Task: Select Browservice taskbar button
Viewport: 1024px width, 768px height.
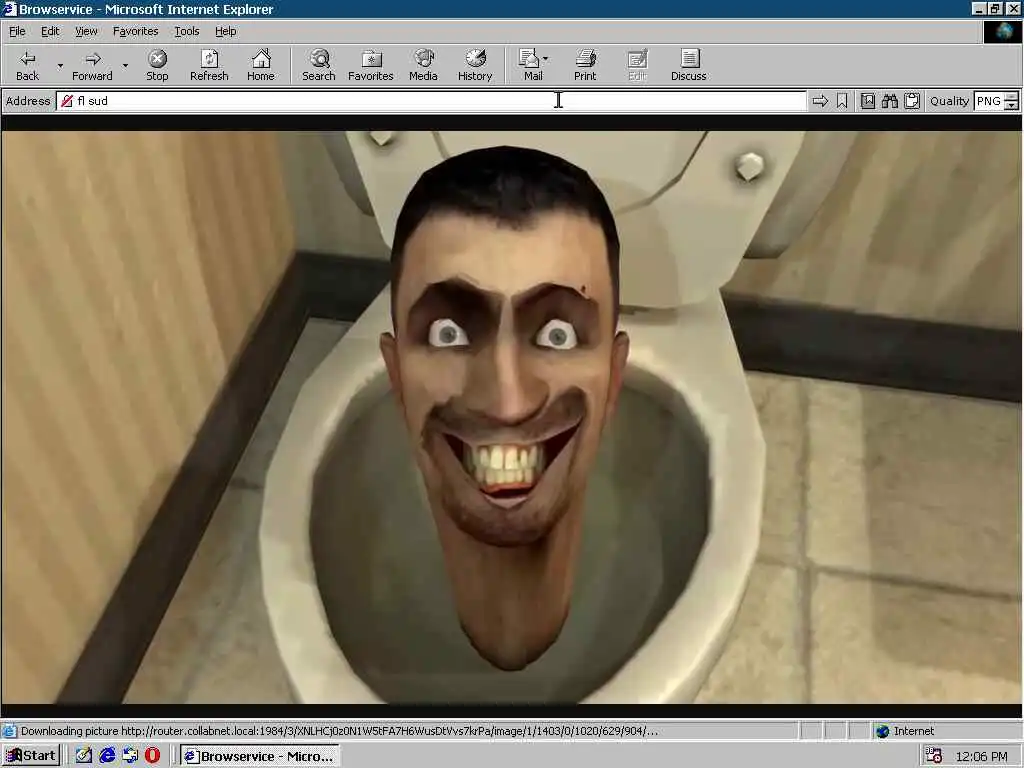Action: 259,756
